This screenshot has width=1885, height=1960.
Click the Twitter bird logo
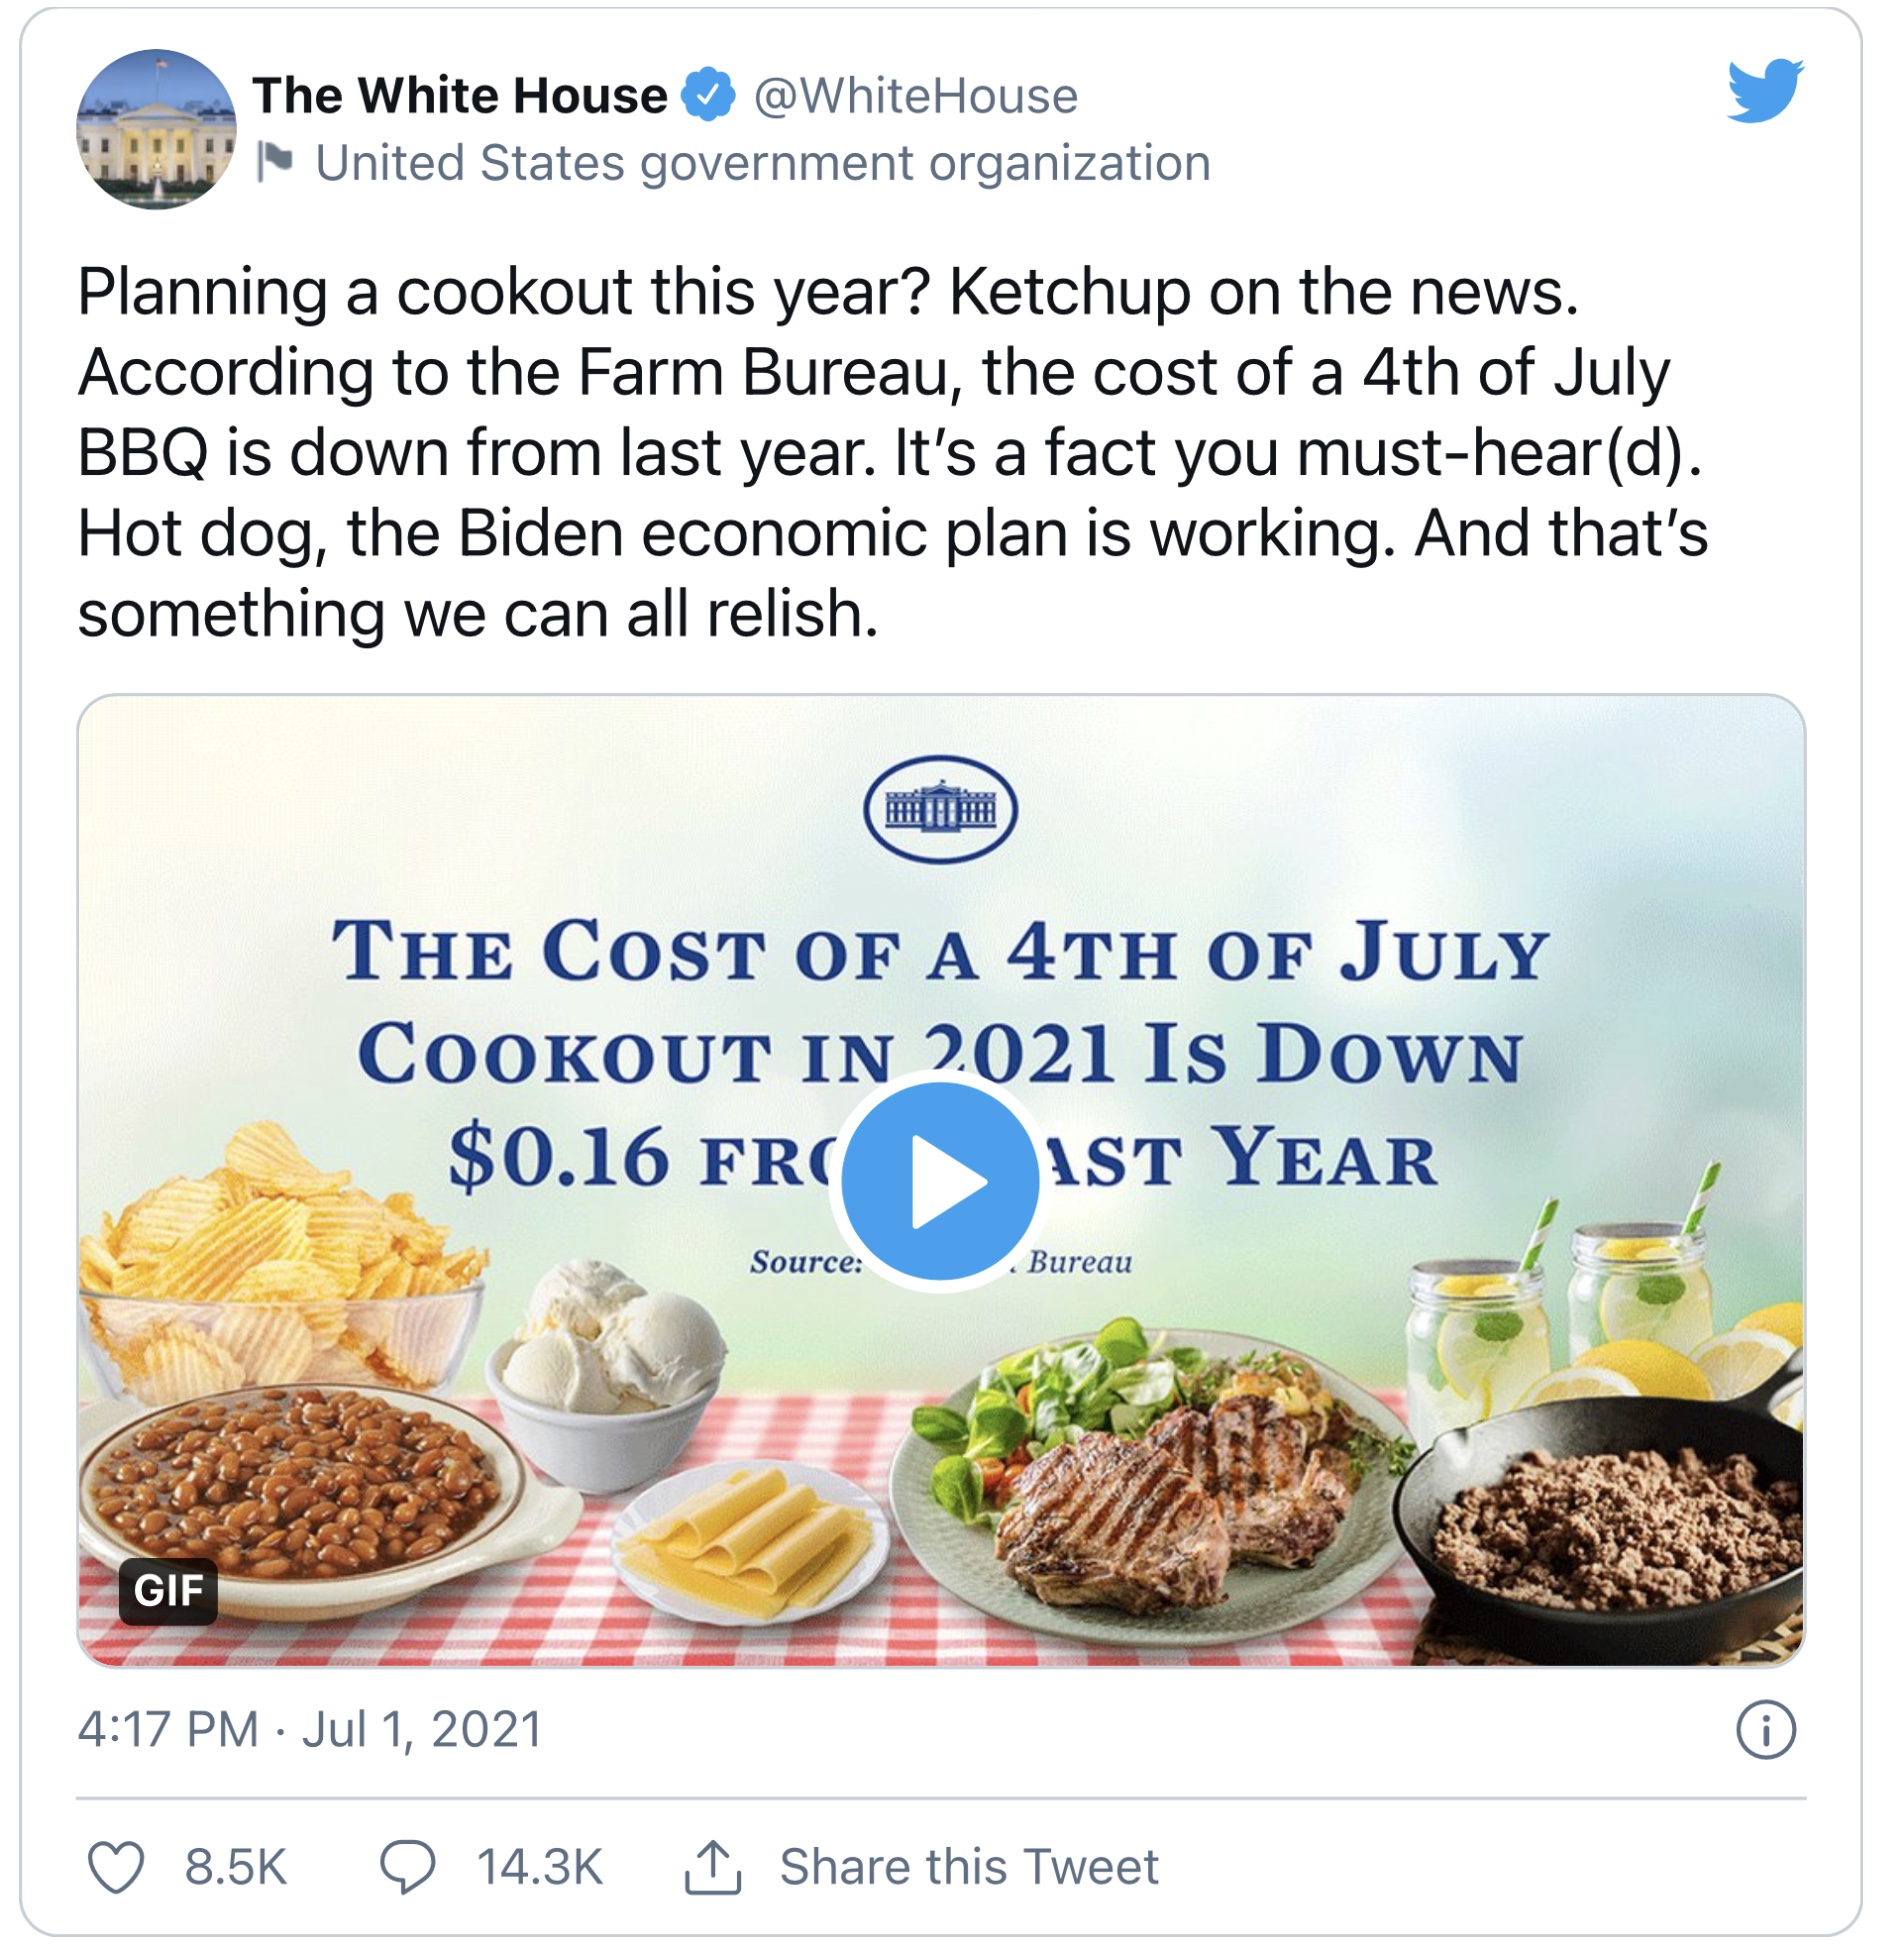point(1765,91)
